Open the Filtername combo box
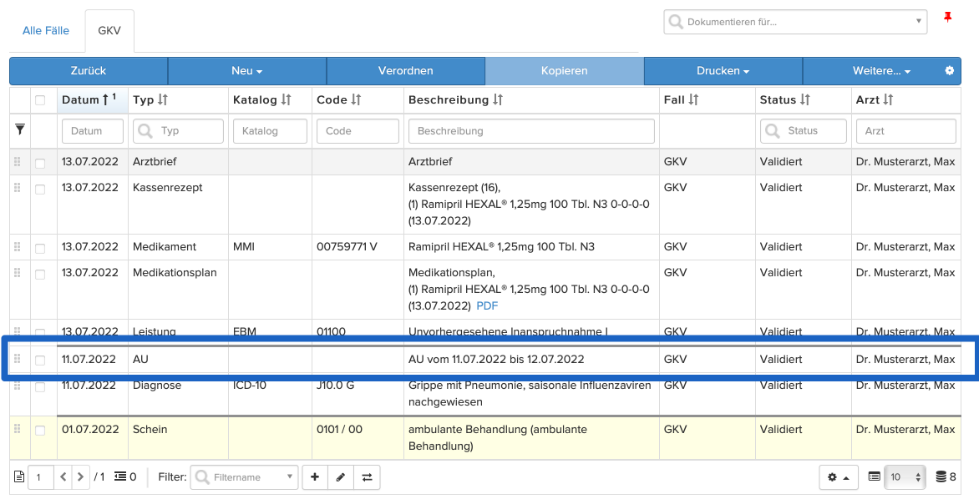Image resolution: width=979 pixels, height=502 pixels. coord(244,477)
